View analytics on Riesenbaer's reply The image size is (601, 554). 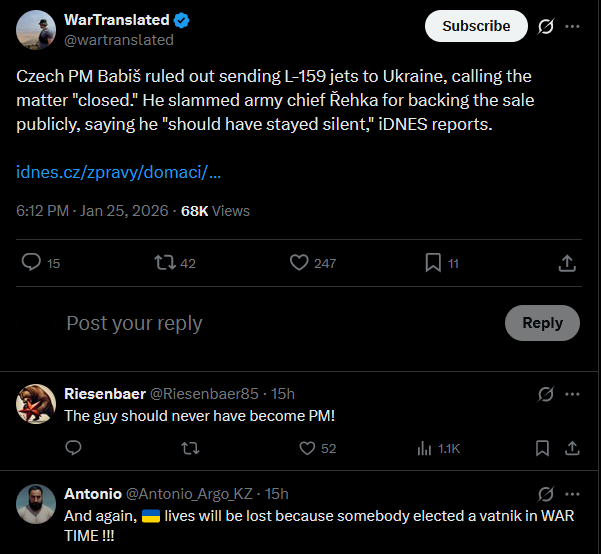point(424,448)
